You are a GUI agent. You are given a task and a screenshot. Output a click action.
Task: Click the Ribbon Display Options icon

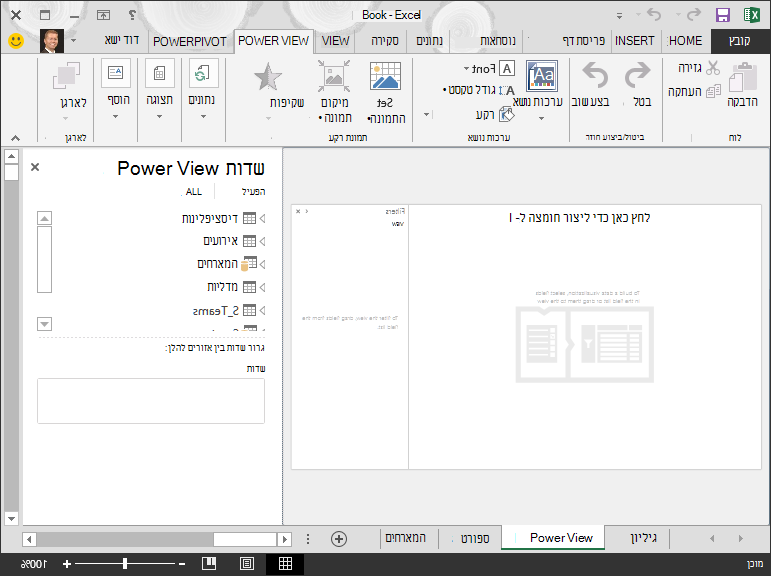point(103,15)
